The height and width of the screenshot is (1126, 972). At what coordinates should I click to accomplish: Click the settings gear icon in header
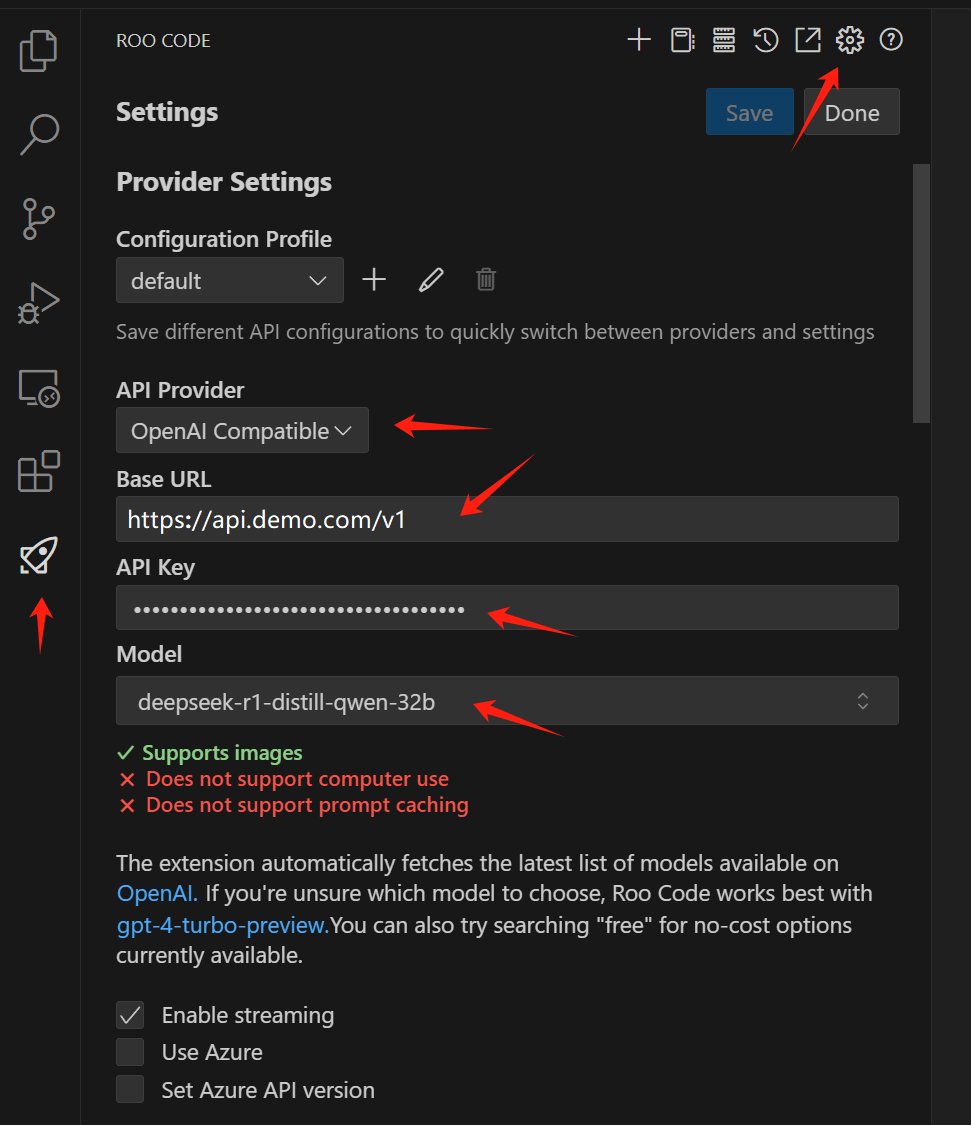coord(850,40)
